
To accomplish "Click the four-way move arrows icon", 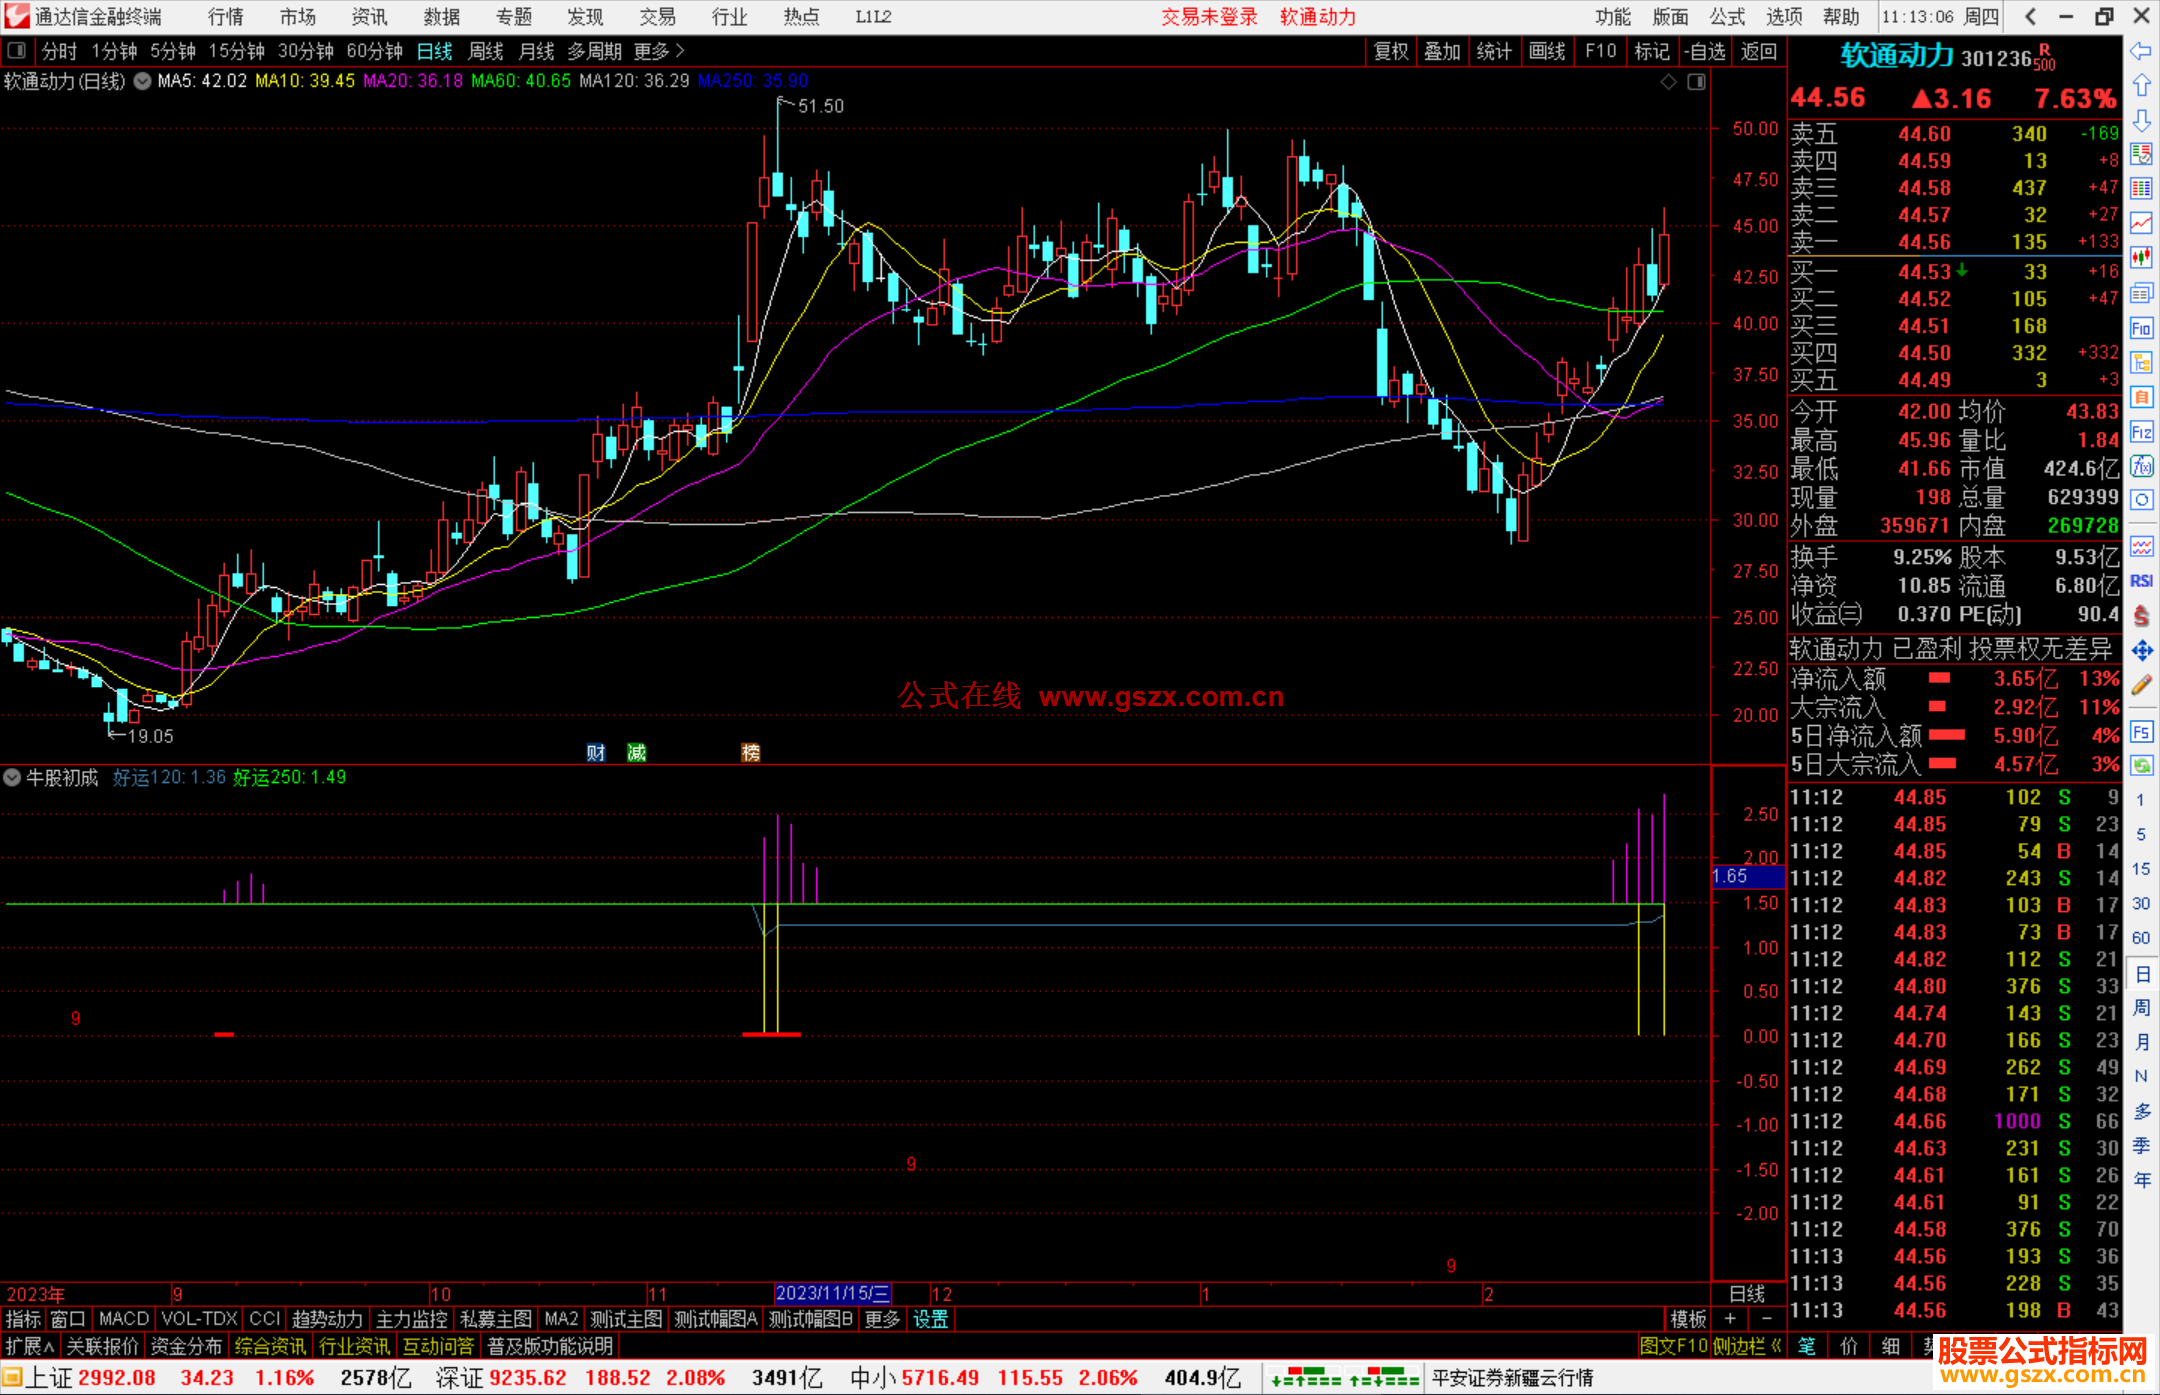I will (2141, 651).
